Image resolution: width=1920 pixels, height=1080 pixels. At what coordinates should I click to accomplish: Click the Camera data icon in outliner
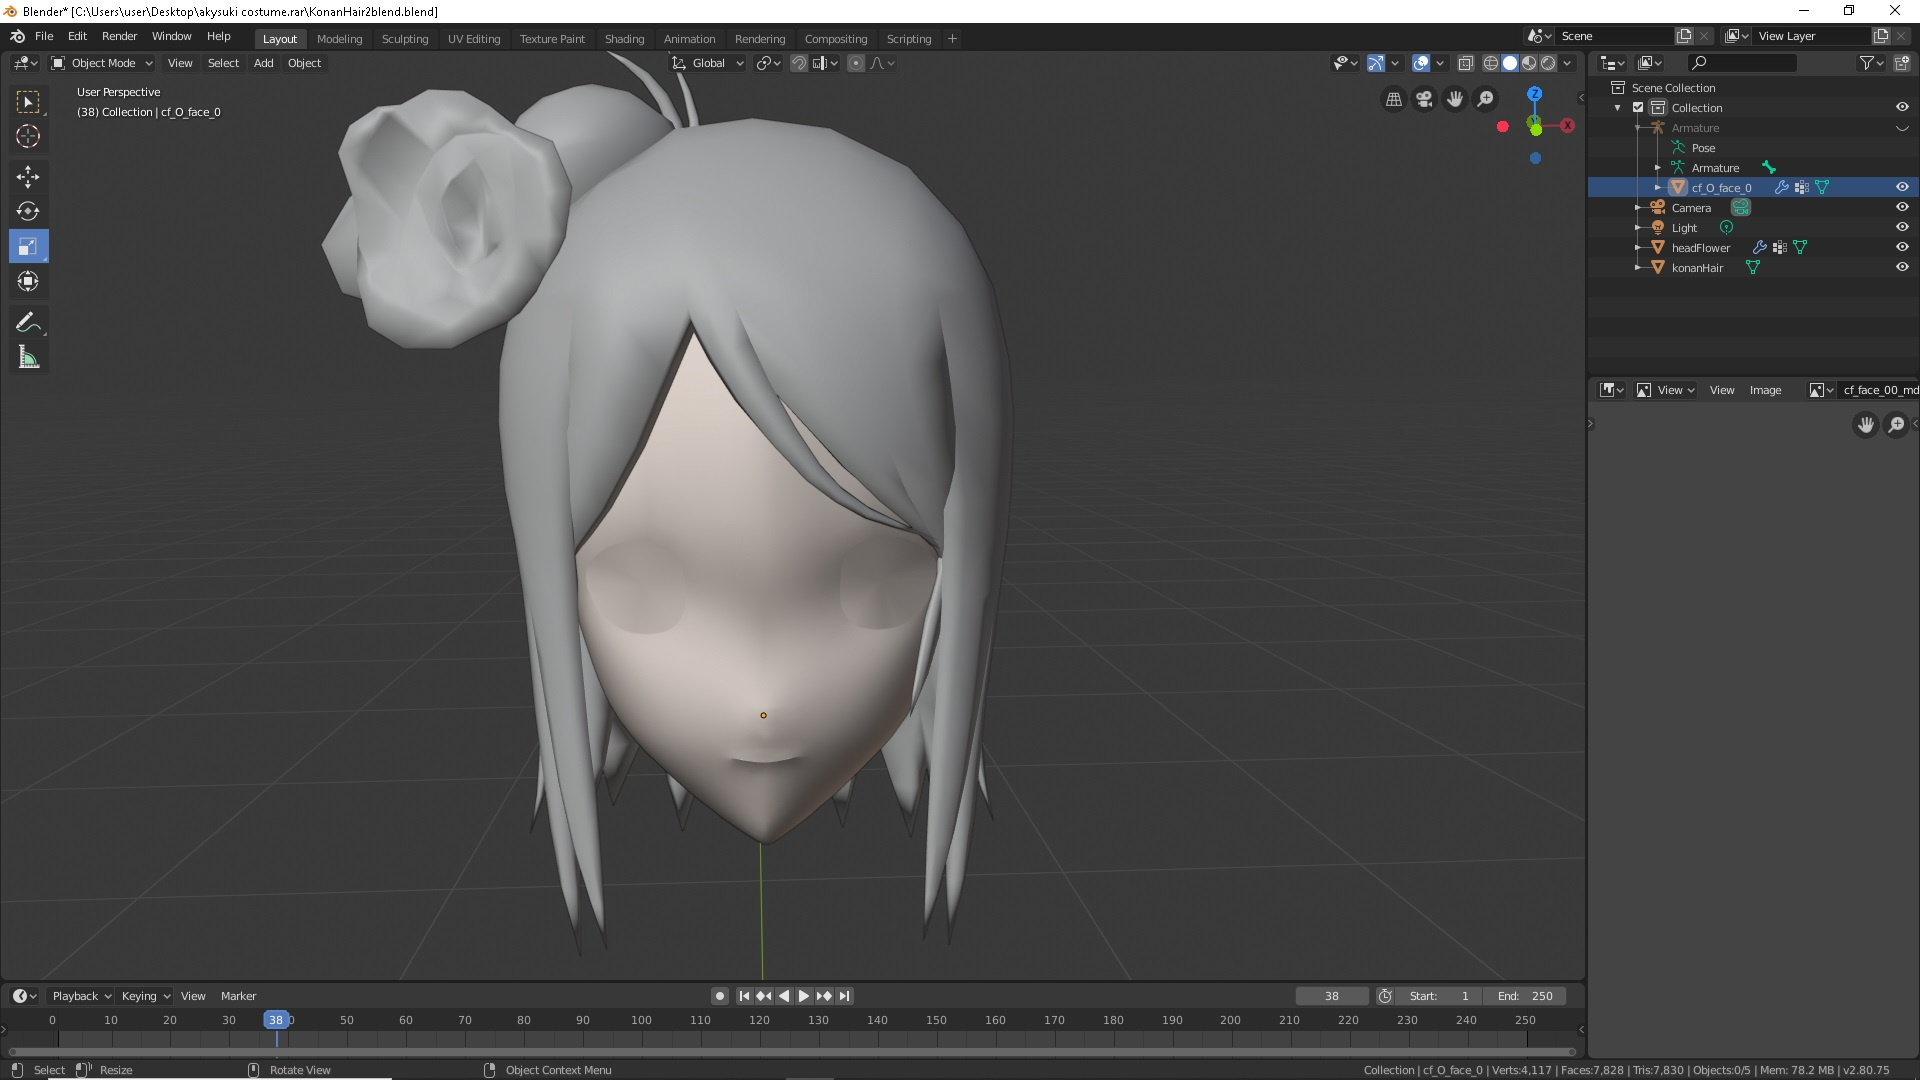[x=1741, y=208]
